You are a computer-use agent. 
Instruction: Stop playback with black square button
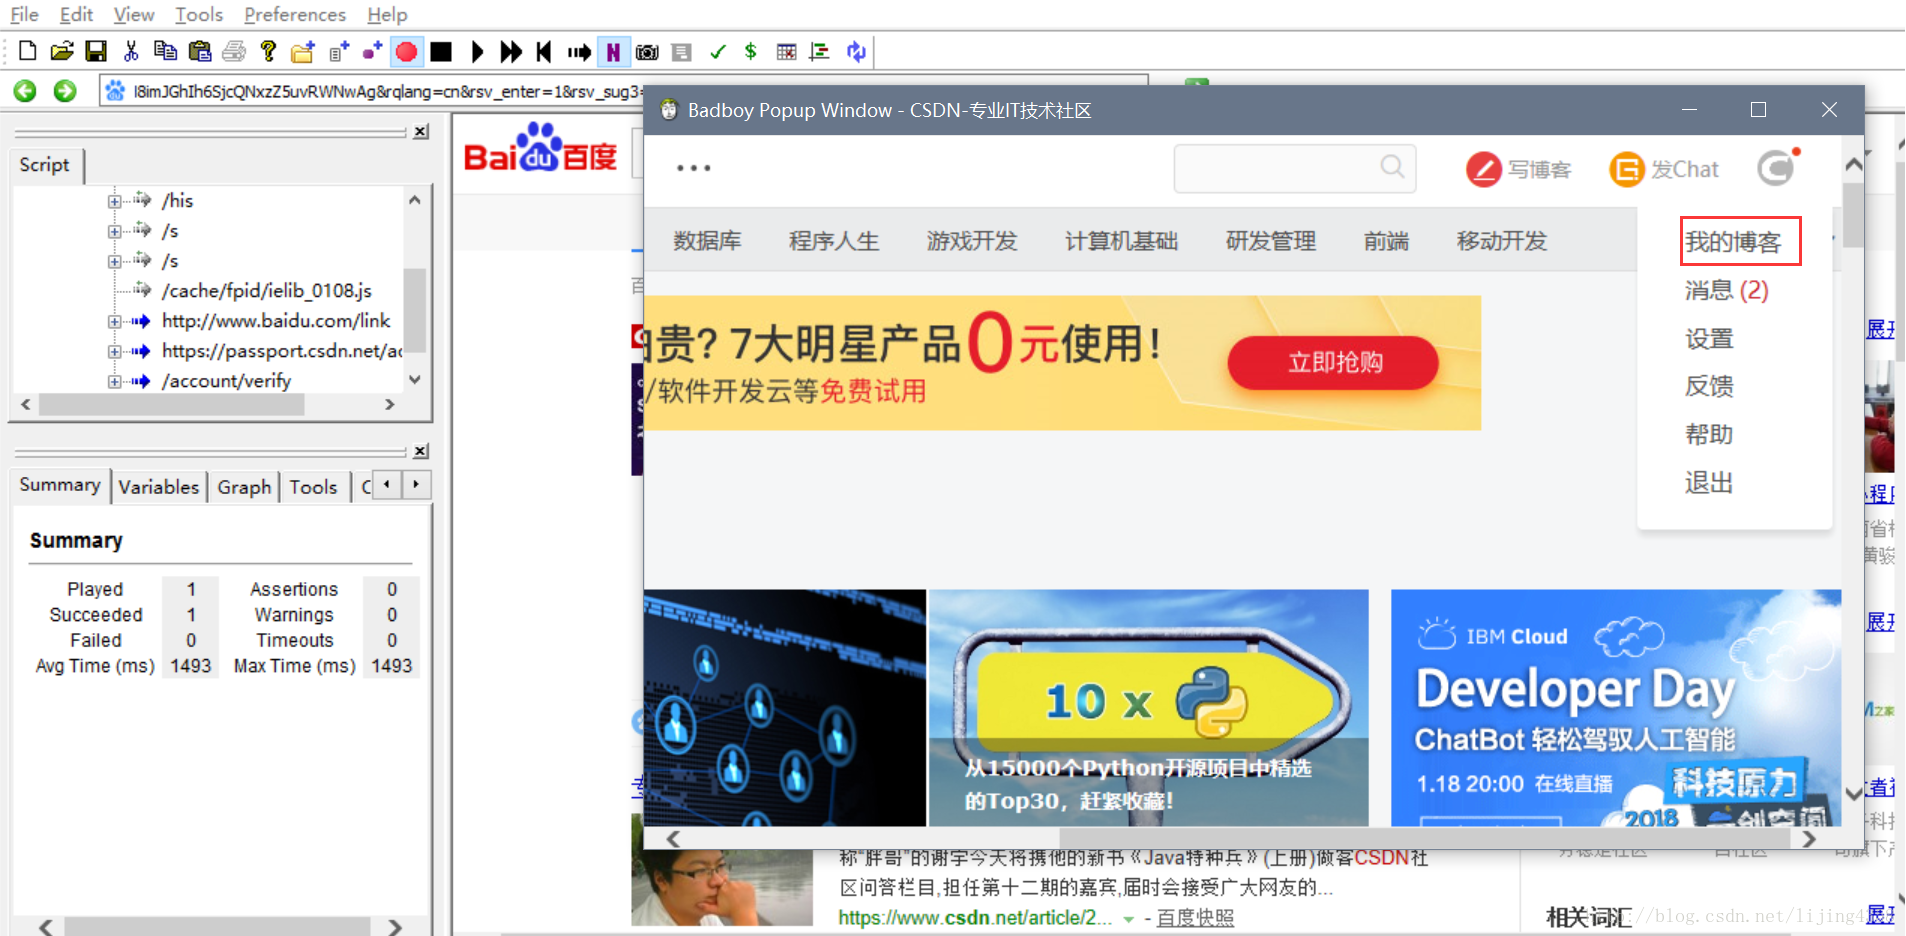pyautogui.click(x=441, y=51)
